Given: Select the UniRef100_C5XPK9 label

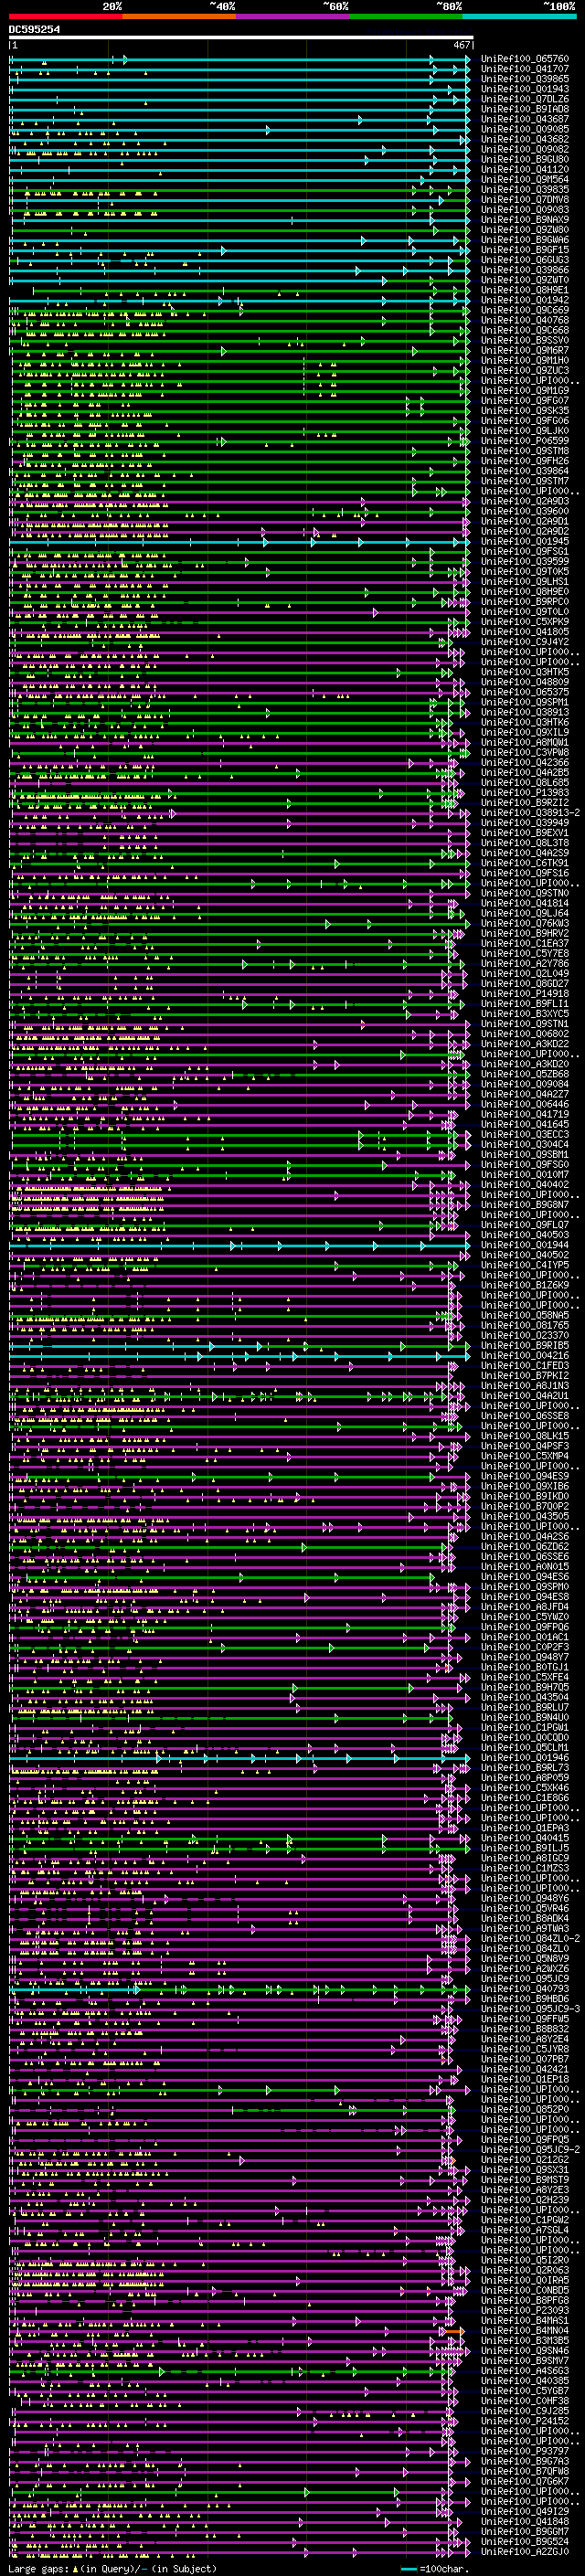Looking at the screenshot, I should tap(525, 622).
